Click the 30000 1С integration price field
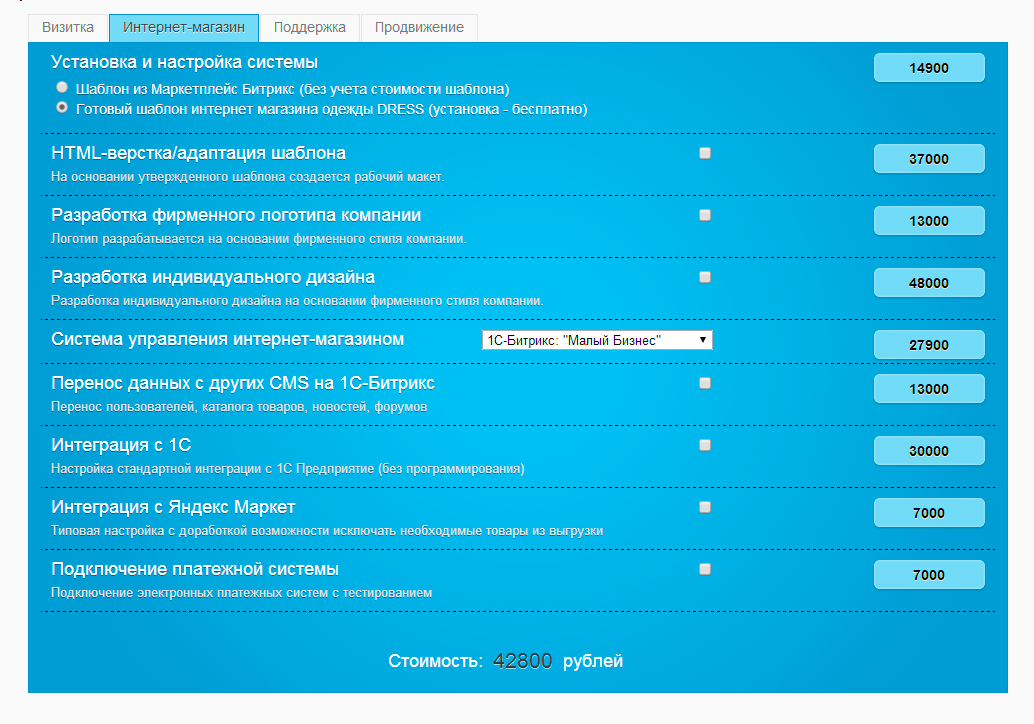This screenshot has width=1034, height=724. point(929,451)
